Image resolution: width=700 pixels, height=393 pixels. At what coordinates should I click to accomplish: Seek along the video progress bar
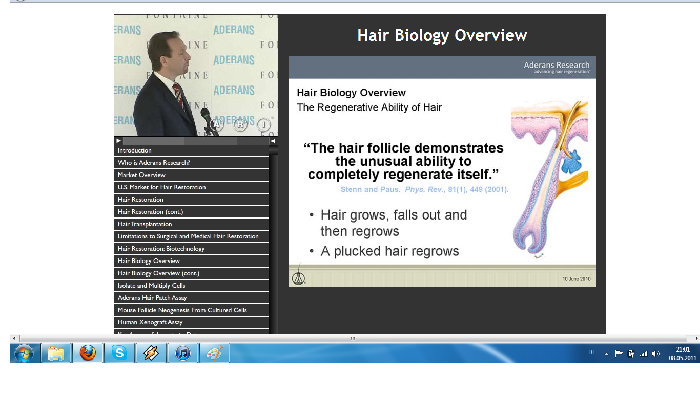click(195, 141)
